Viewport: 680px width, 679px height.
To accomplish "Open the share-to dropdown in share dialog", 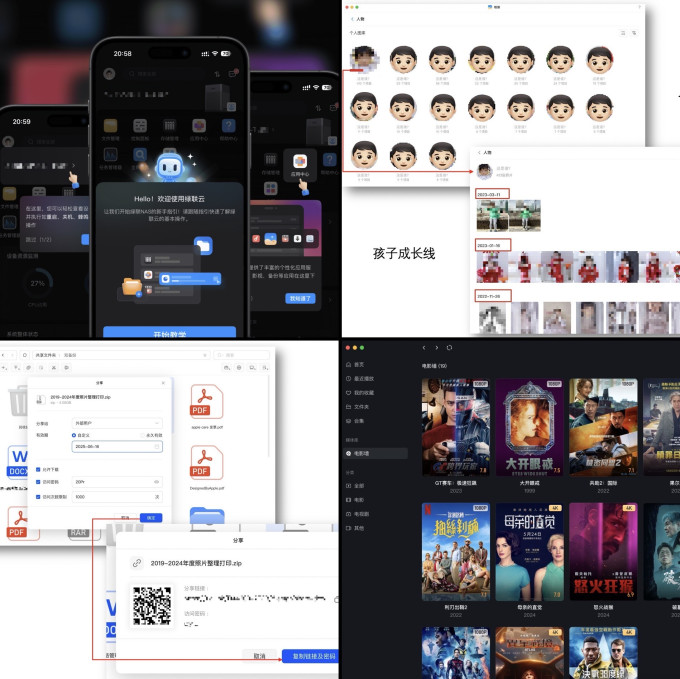I will [117, 423].
